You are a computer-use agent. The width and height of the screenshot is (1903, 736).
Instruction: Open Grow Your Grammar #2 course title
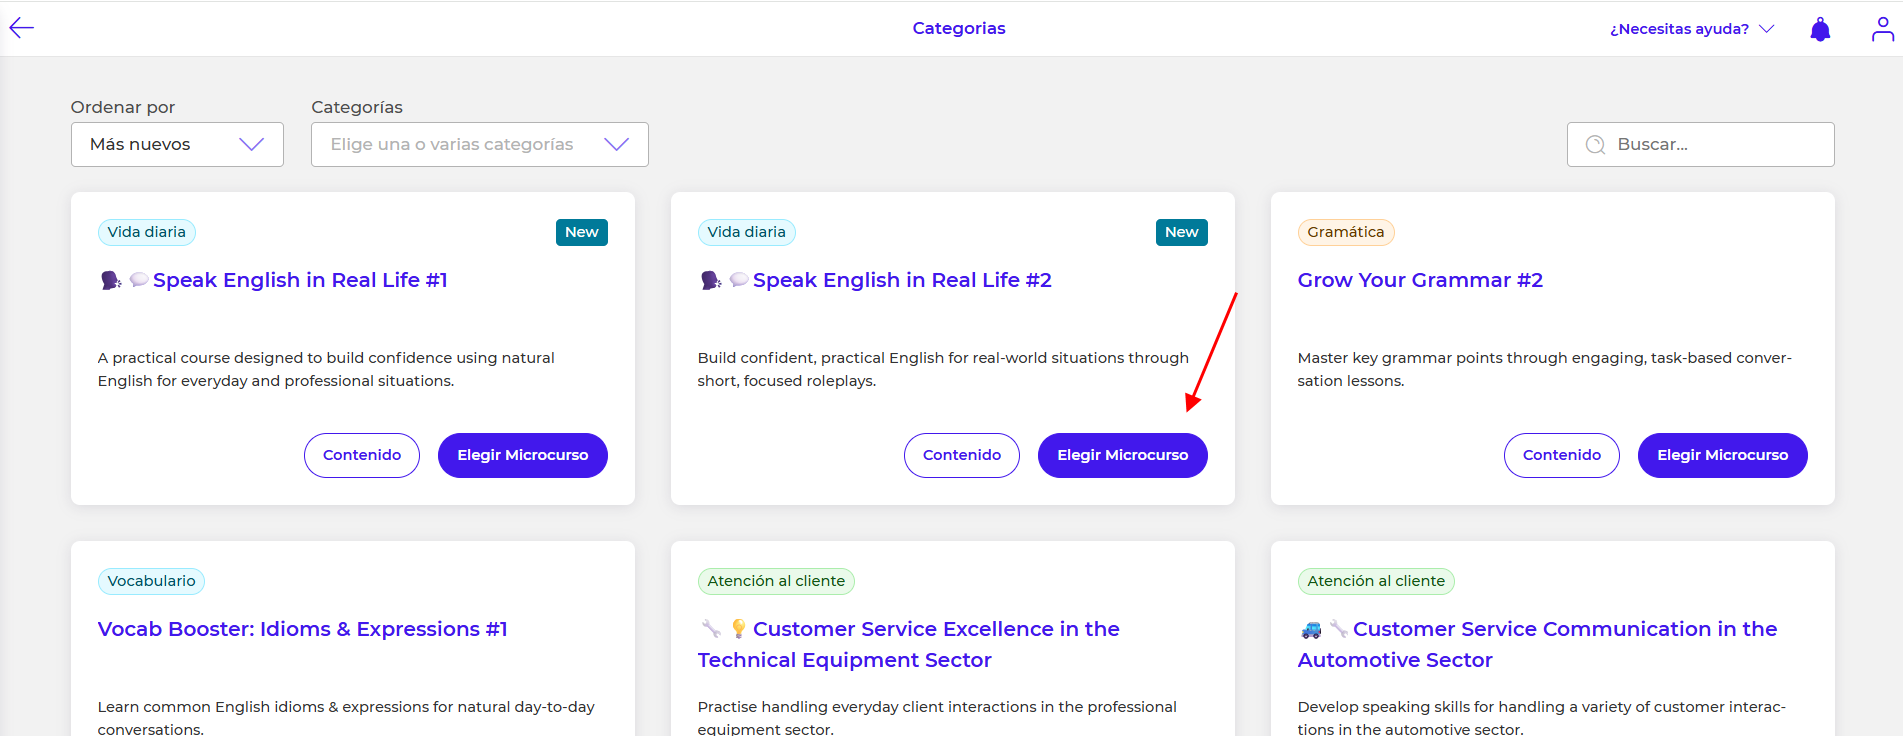point(1419,280)
